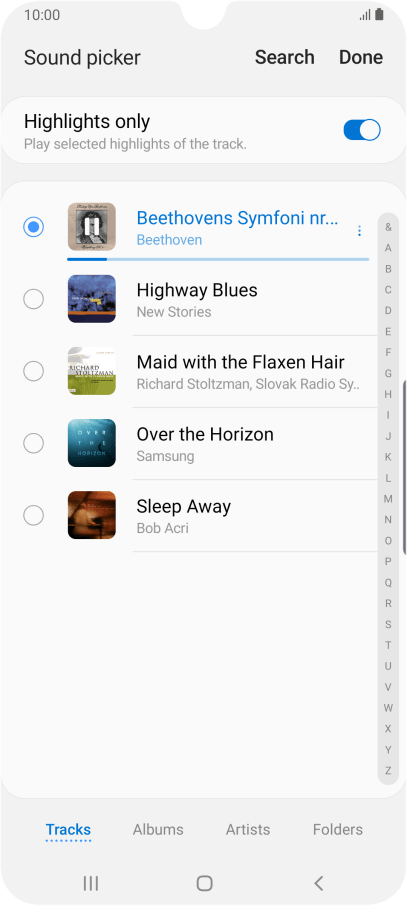This screenshot has height=906, width=407.
Task: Tap Done to confirm sound
Action: pyautogui.click(x=361, y=57)
